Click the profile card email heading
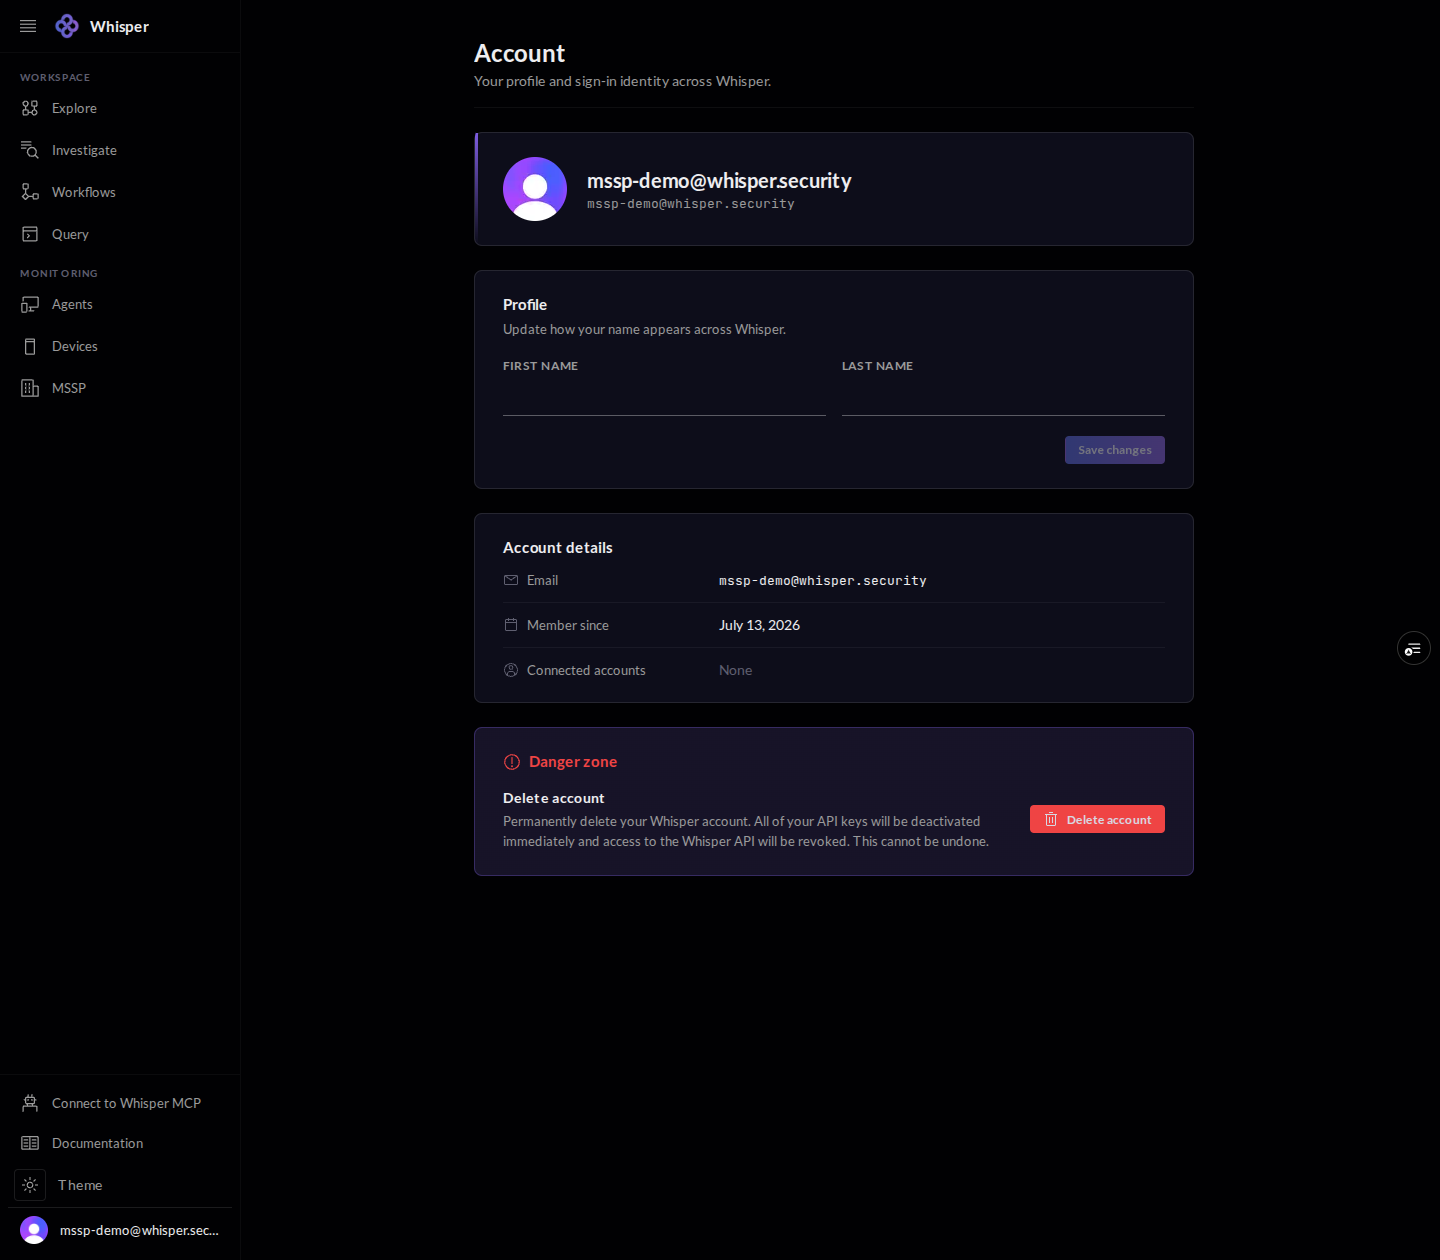The height and width of the screenshot is (1260, 1440). tap(719, 181)
